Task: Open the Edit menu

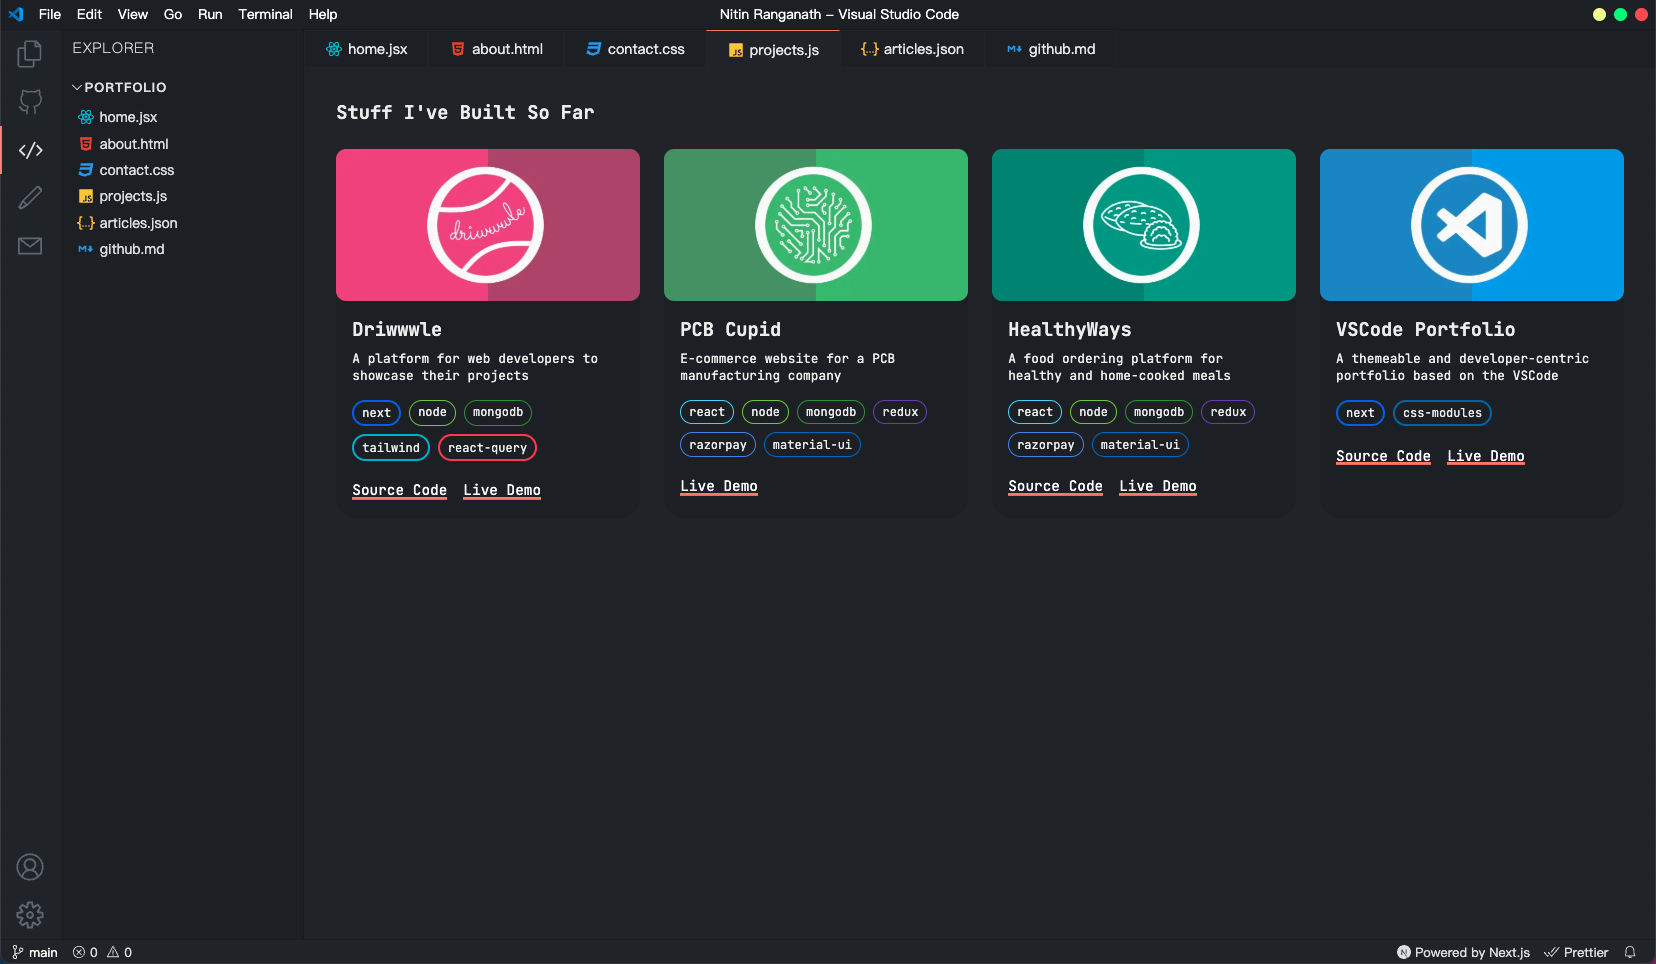Action: click(x=89, y=14)
